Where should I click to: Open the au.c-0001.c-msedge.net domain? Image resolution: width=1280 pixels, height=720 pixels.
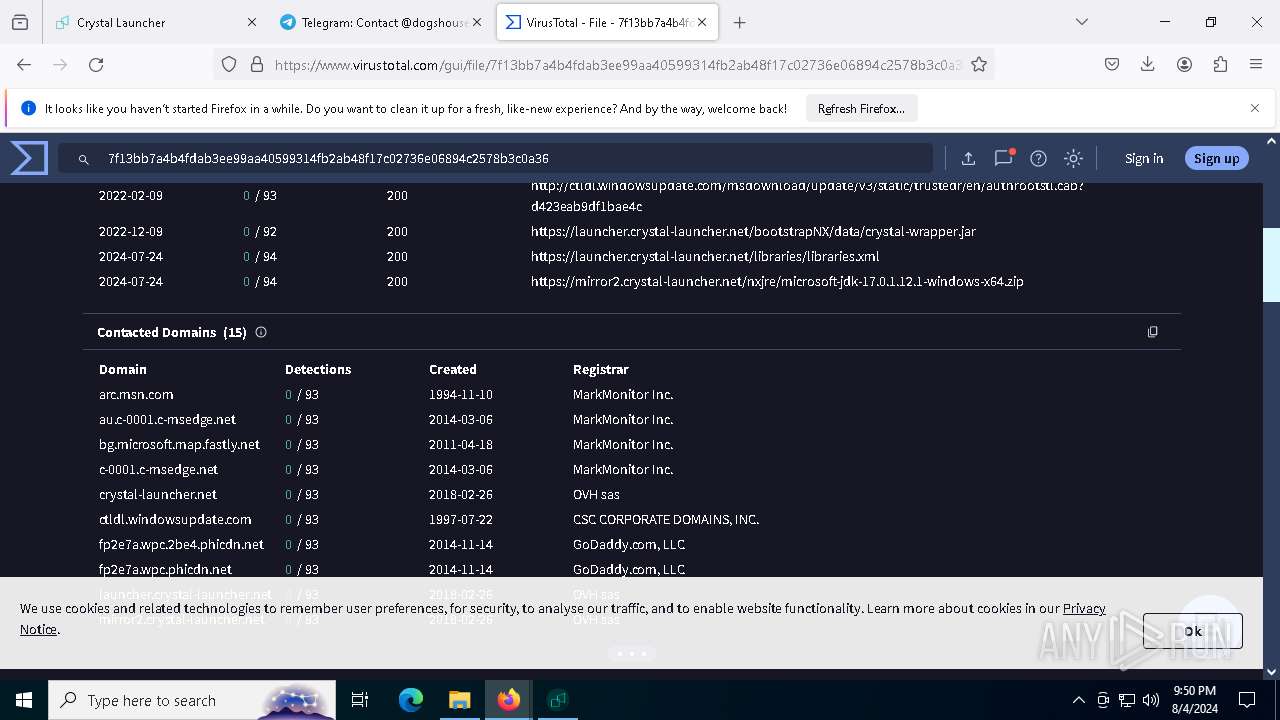click(x=167, y=419)
